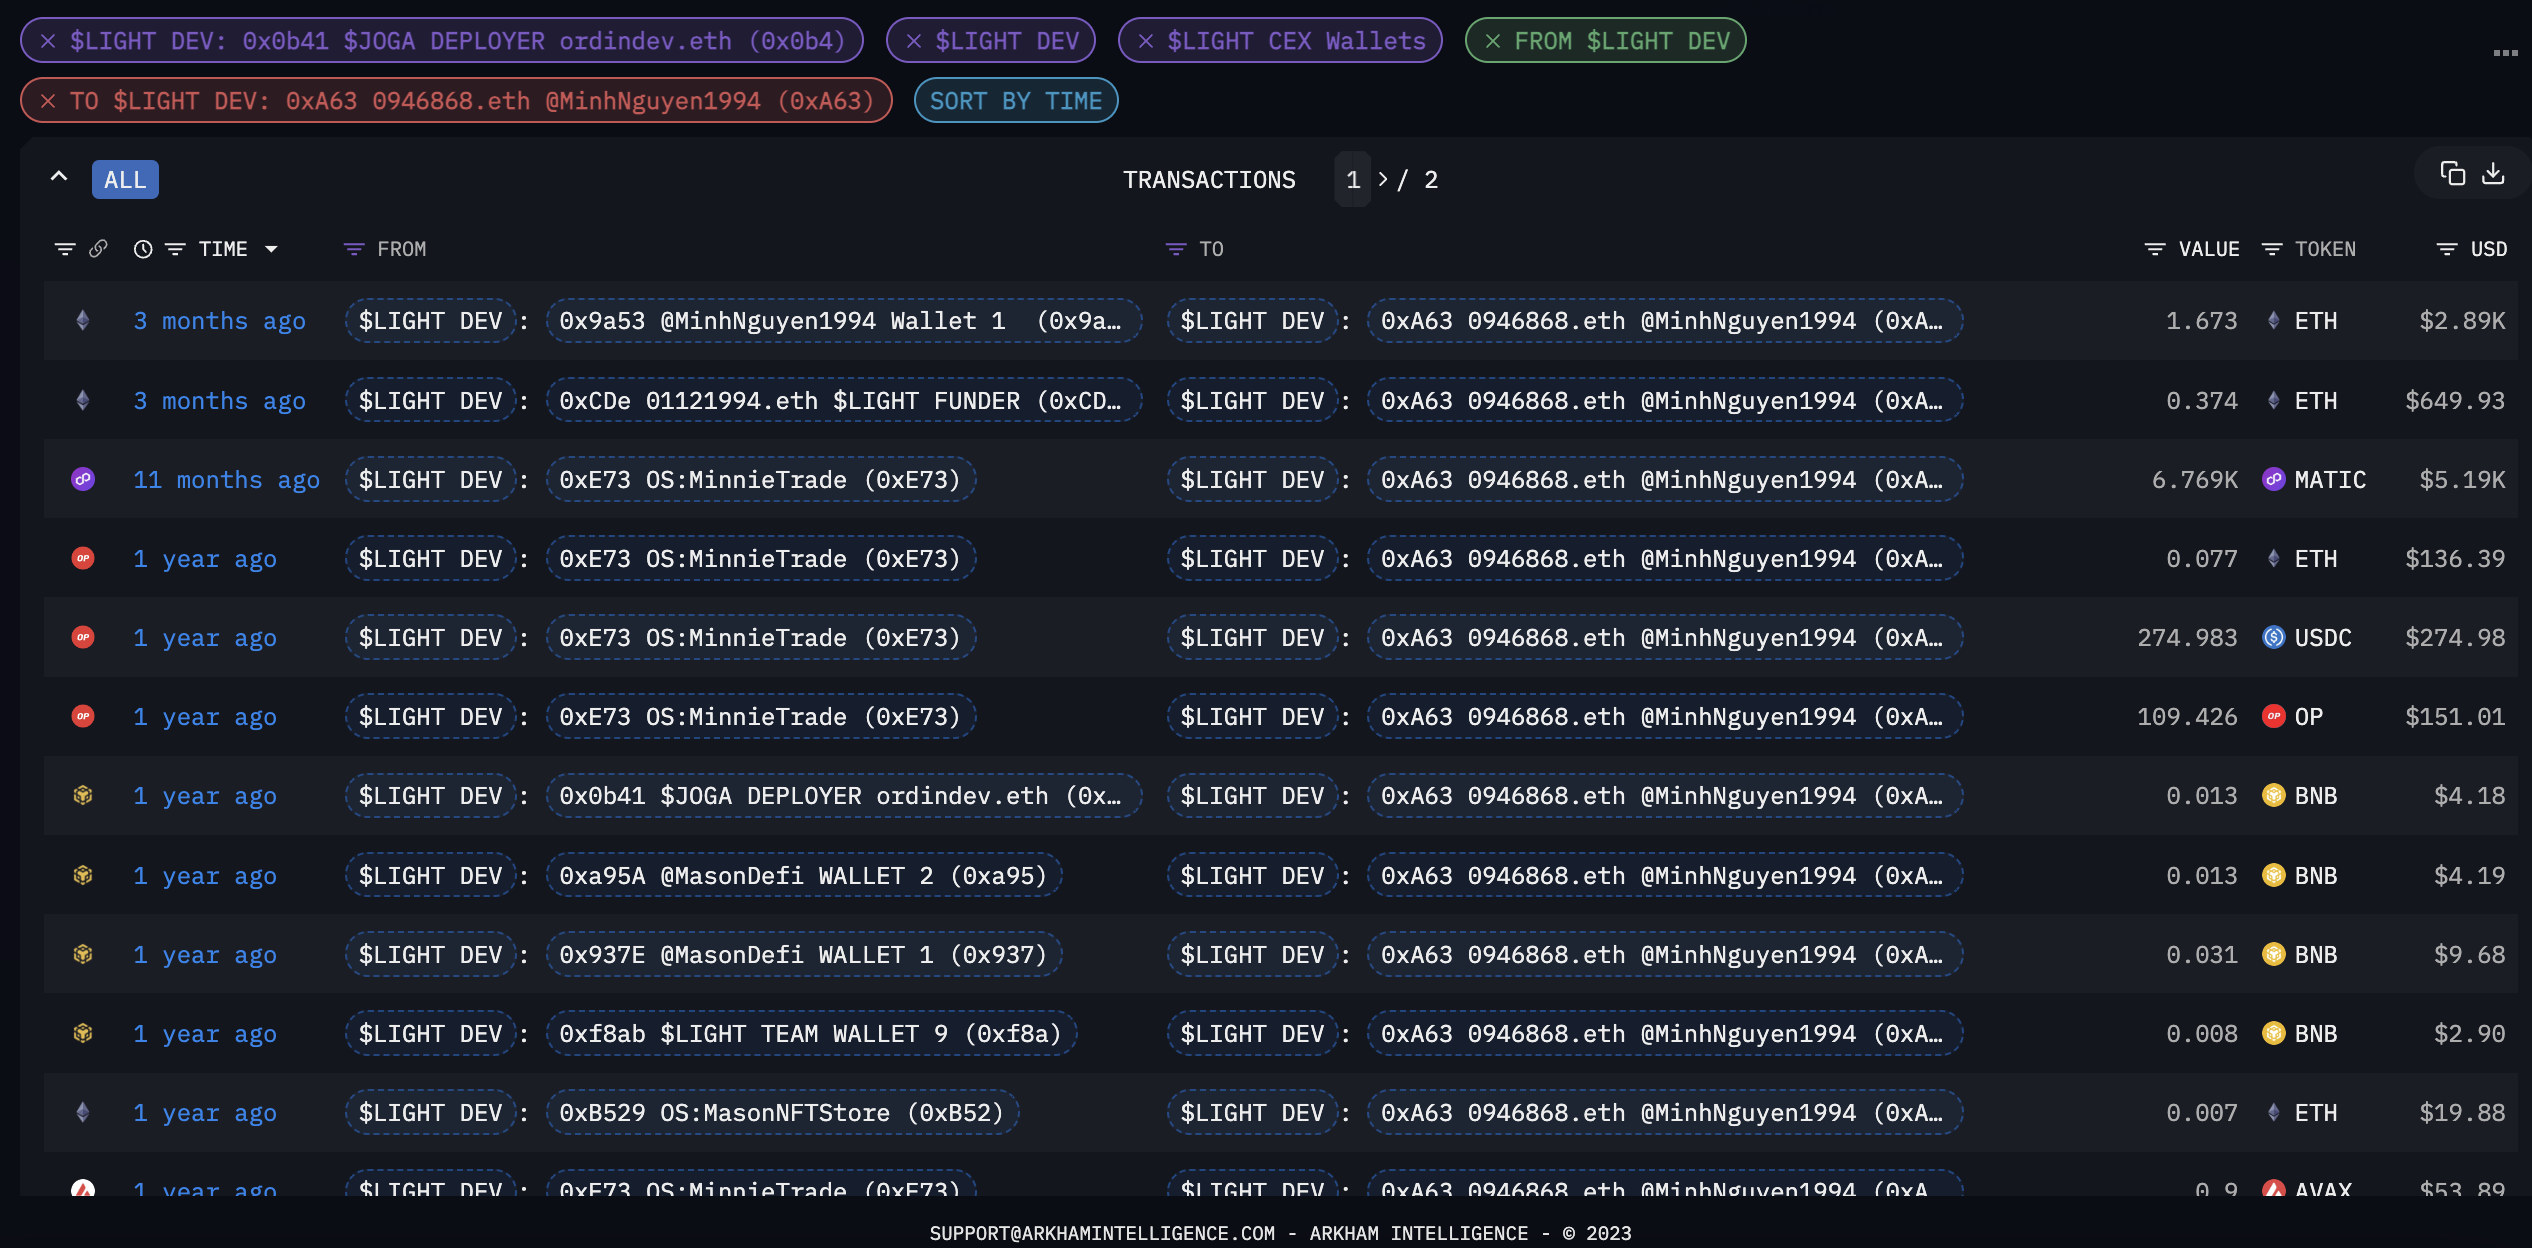Collapse the transactions panel with the chevron
The image size is (2532, 1248).
(59, 177)
